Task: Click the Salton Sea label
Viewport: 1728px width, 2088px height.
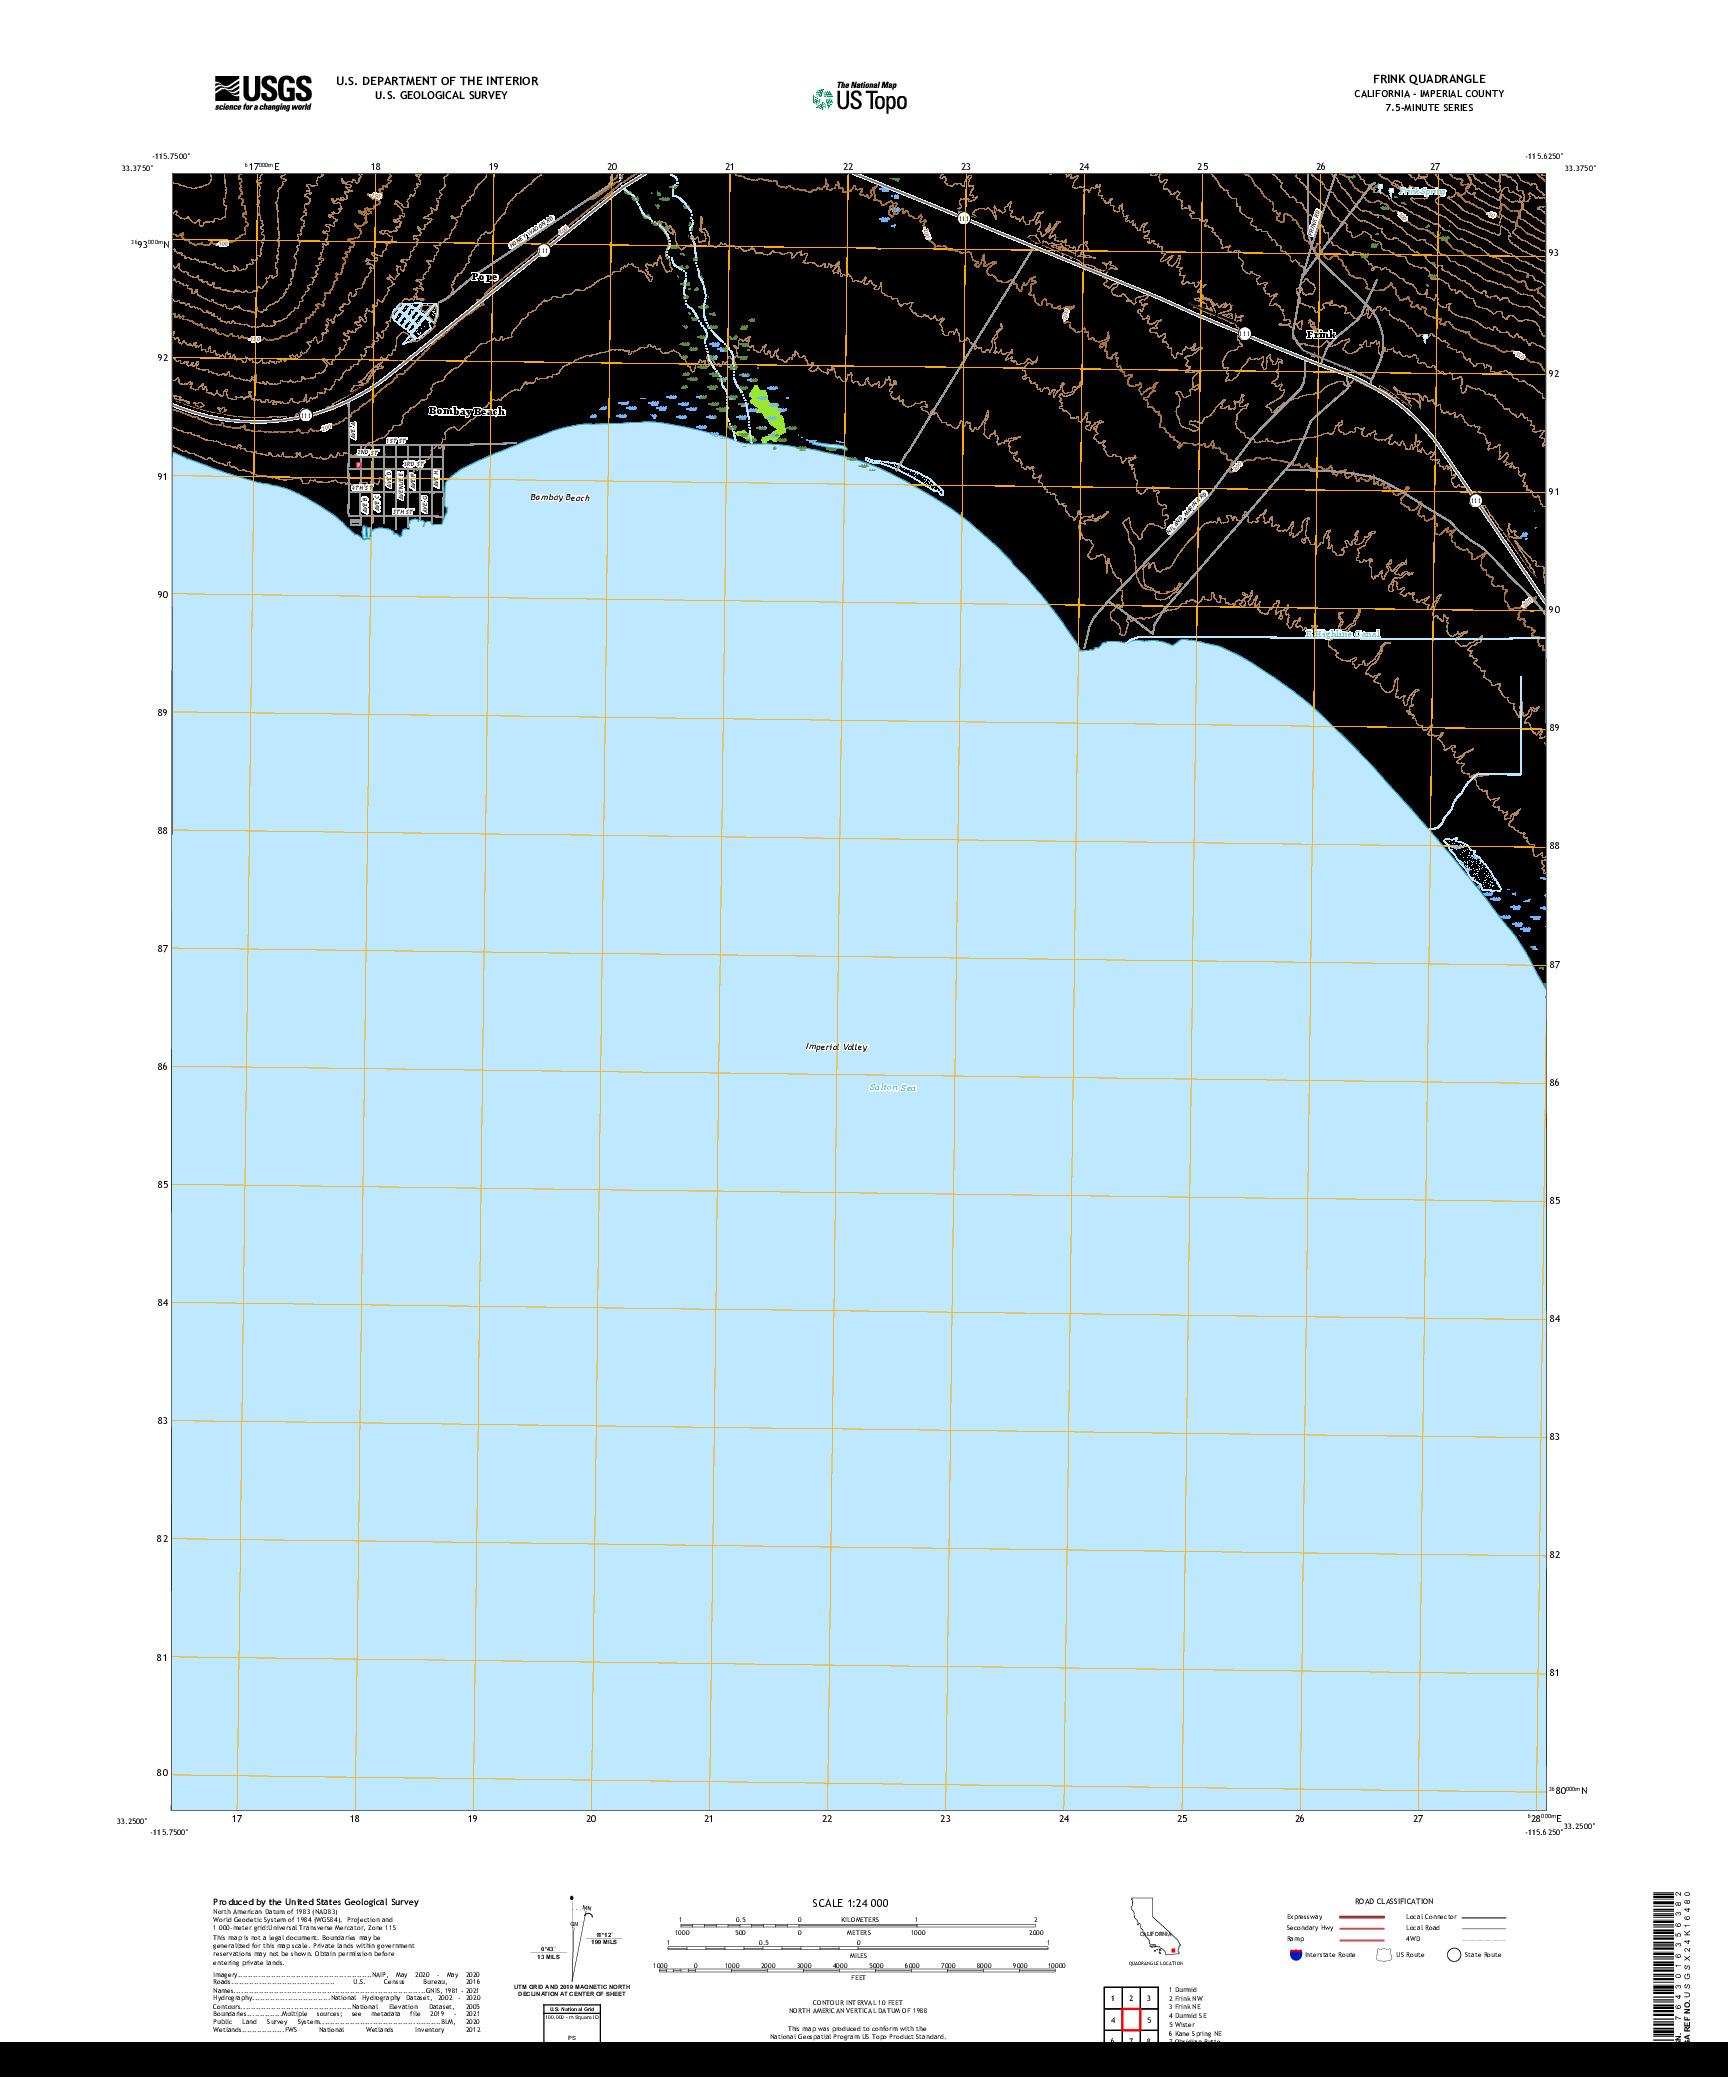Action: [892, 1087]
